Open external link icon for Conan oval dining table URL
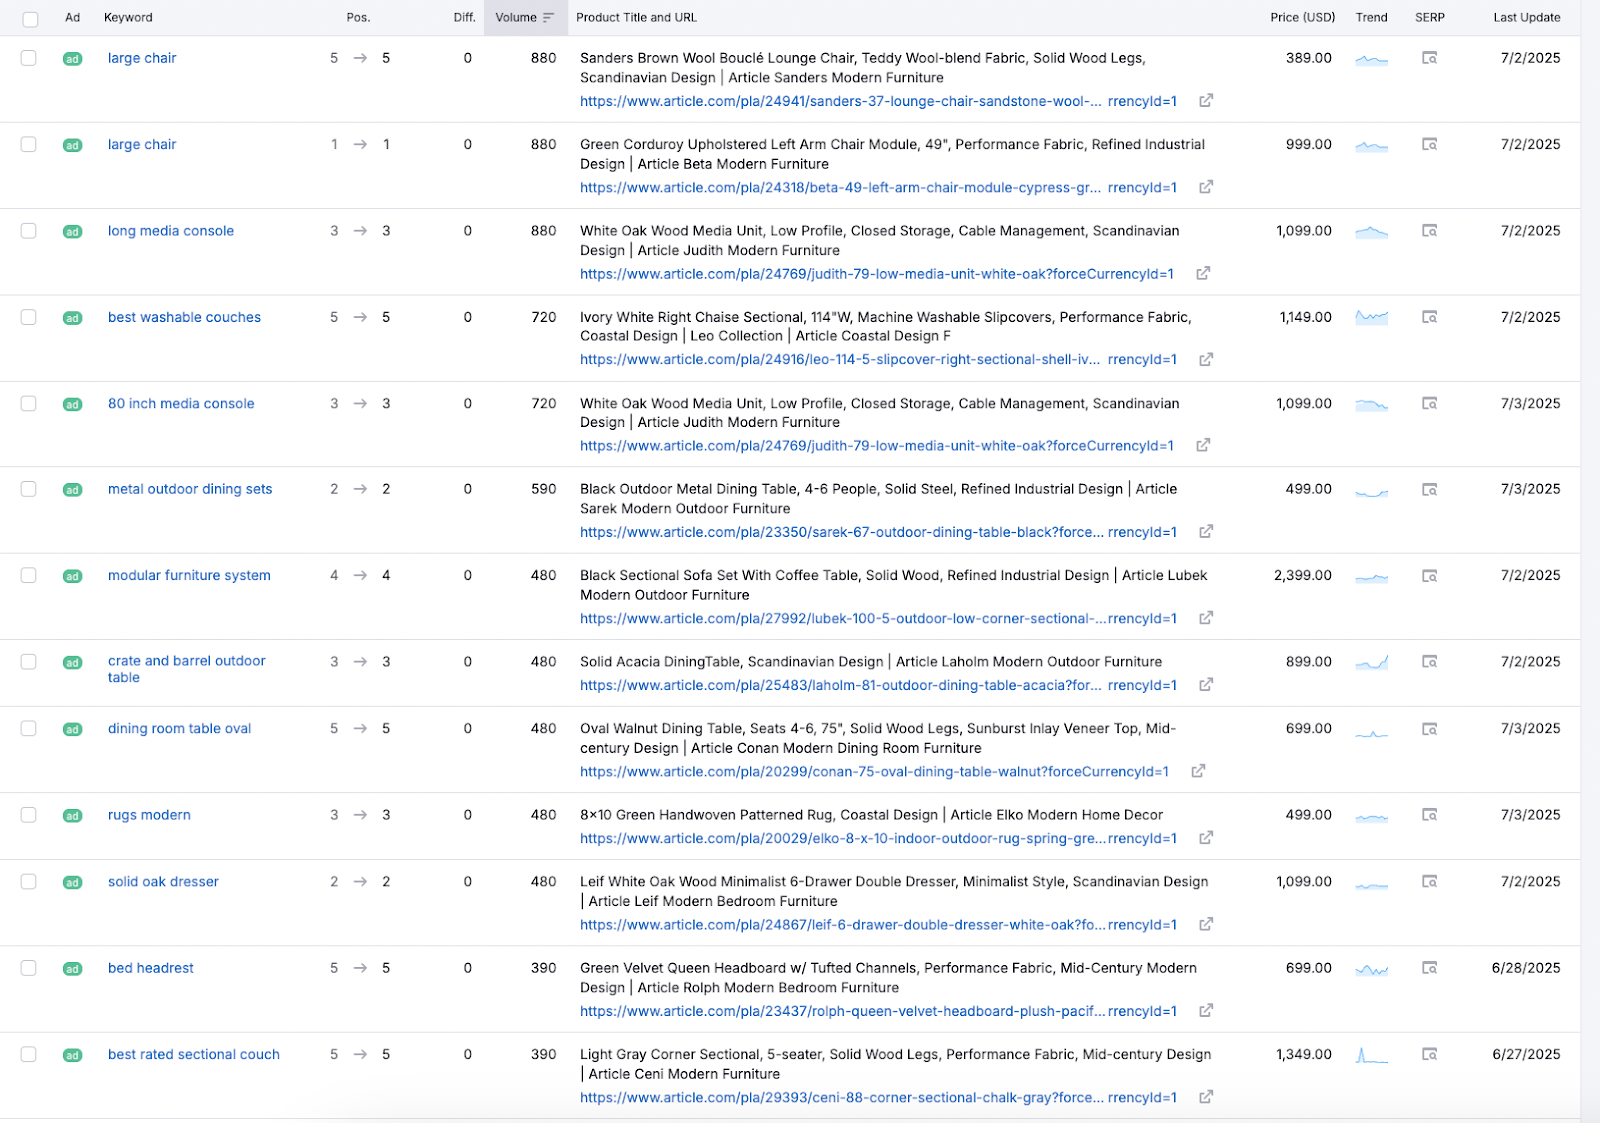Image resolution: width=1600 pixels, height=1123 pixels. pos(1198,771)
